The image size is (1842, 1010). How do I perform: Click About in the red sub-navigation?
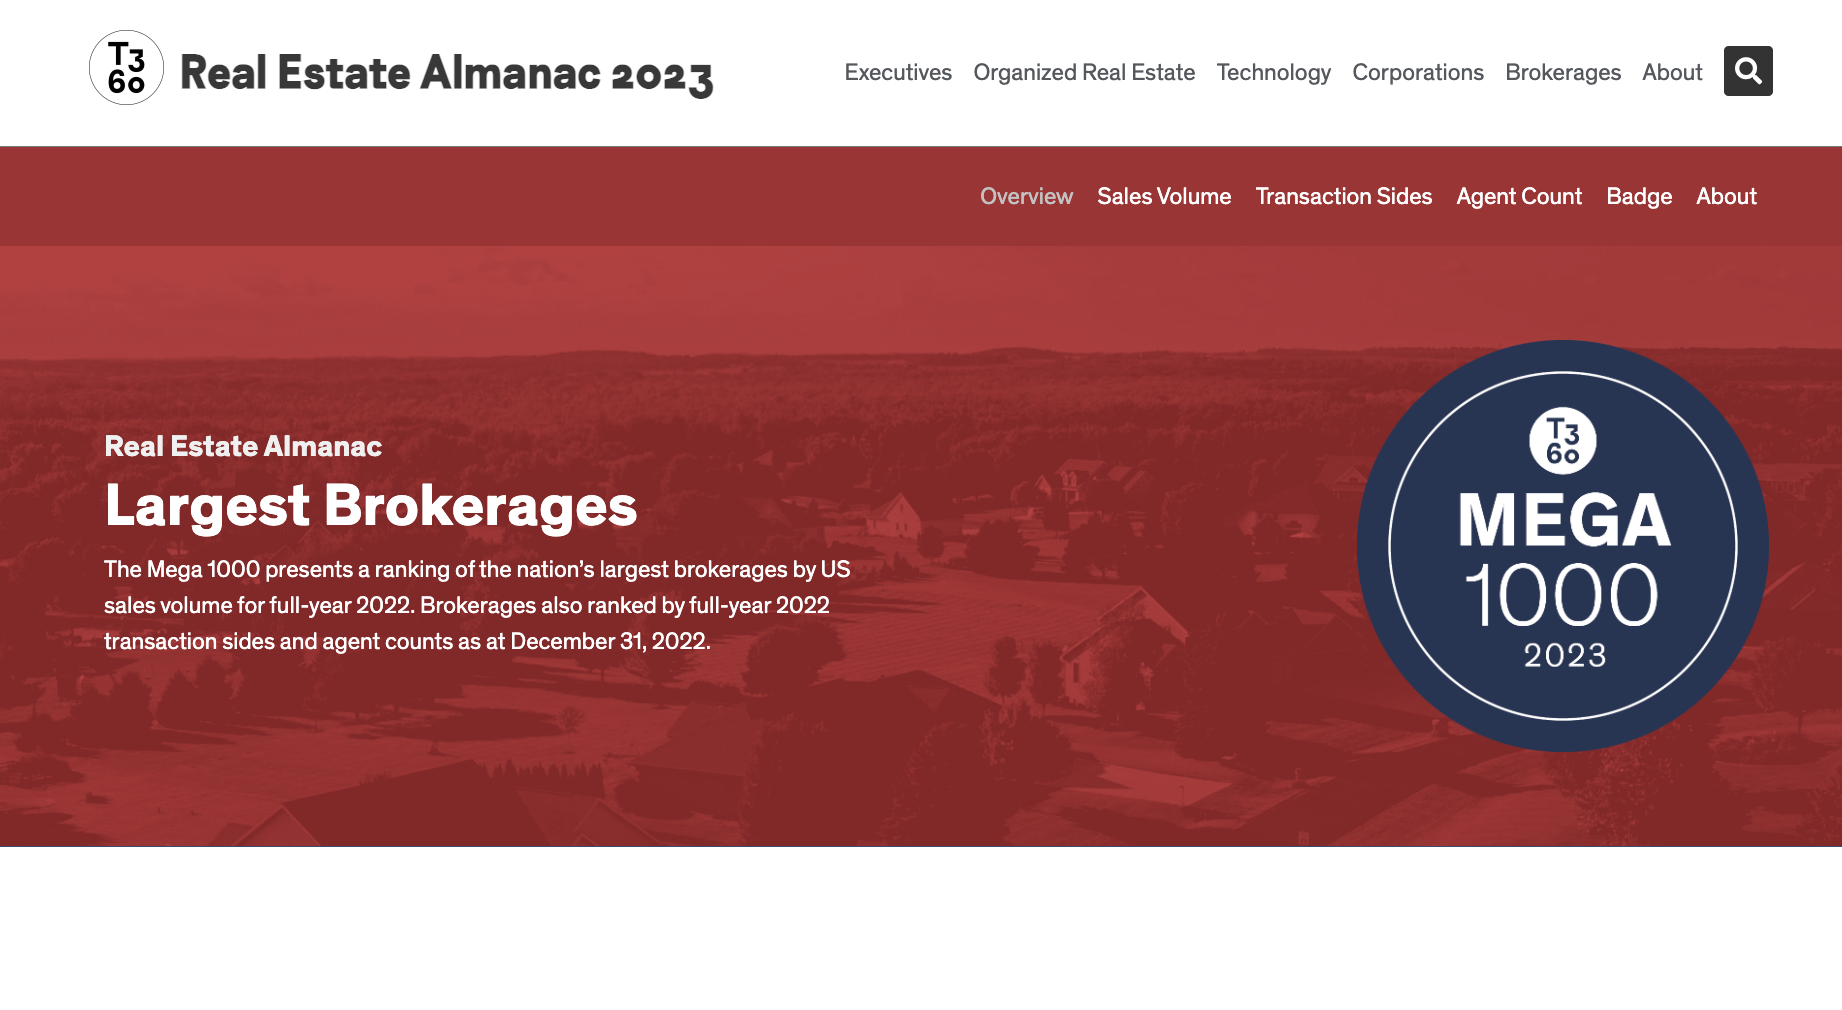(1726, 196)
